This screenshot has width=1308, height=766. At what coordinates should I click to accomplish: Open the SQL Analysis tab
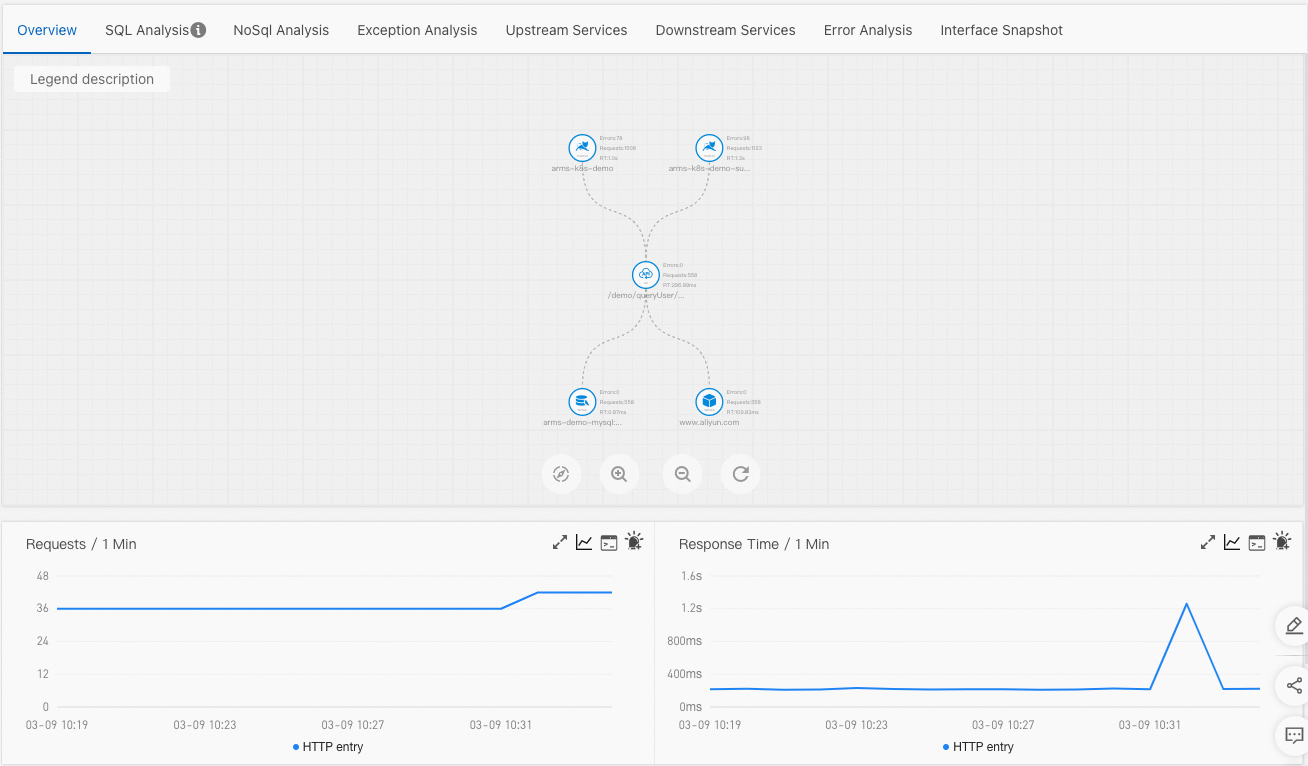pyautogui.click(x=147, y=30)
